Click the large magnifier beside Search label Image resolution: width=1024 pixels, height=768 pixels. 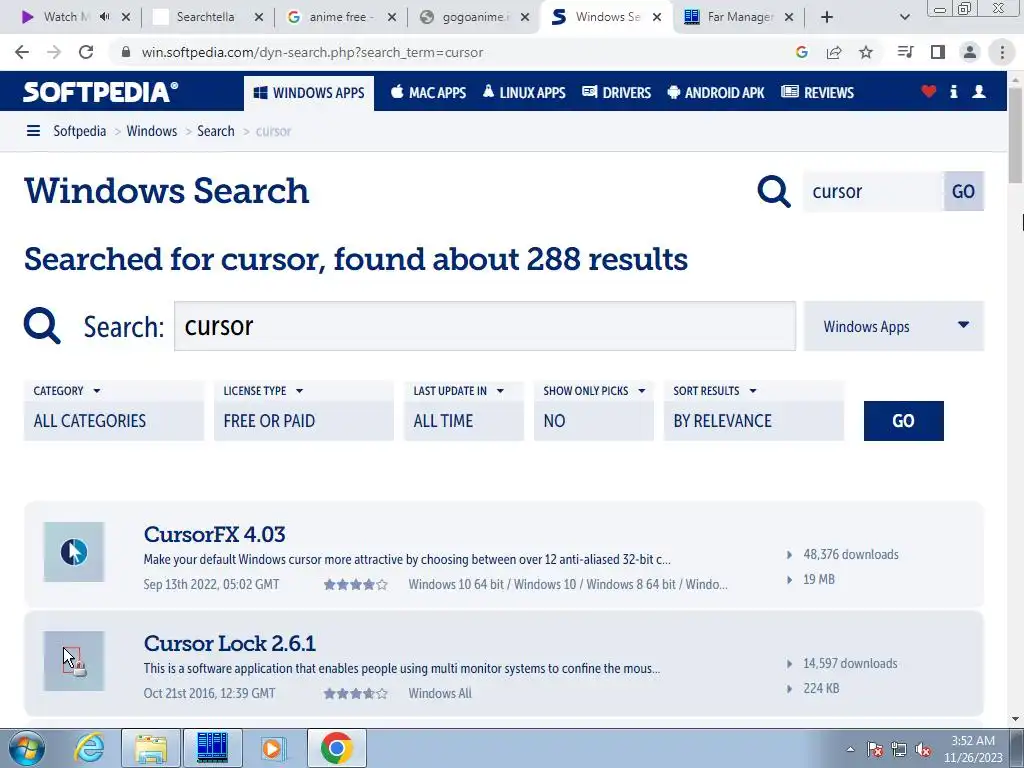42,326
